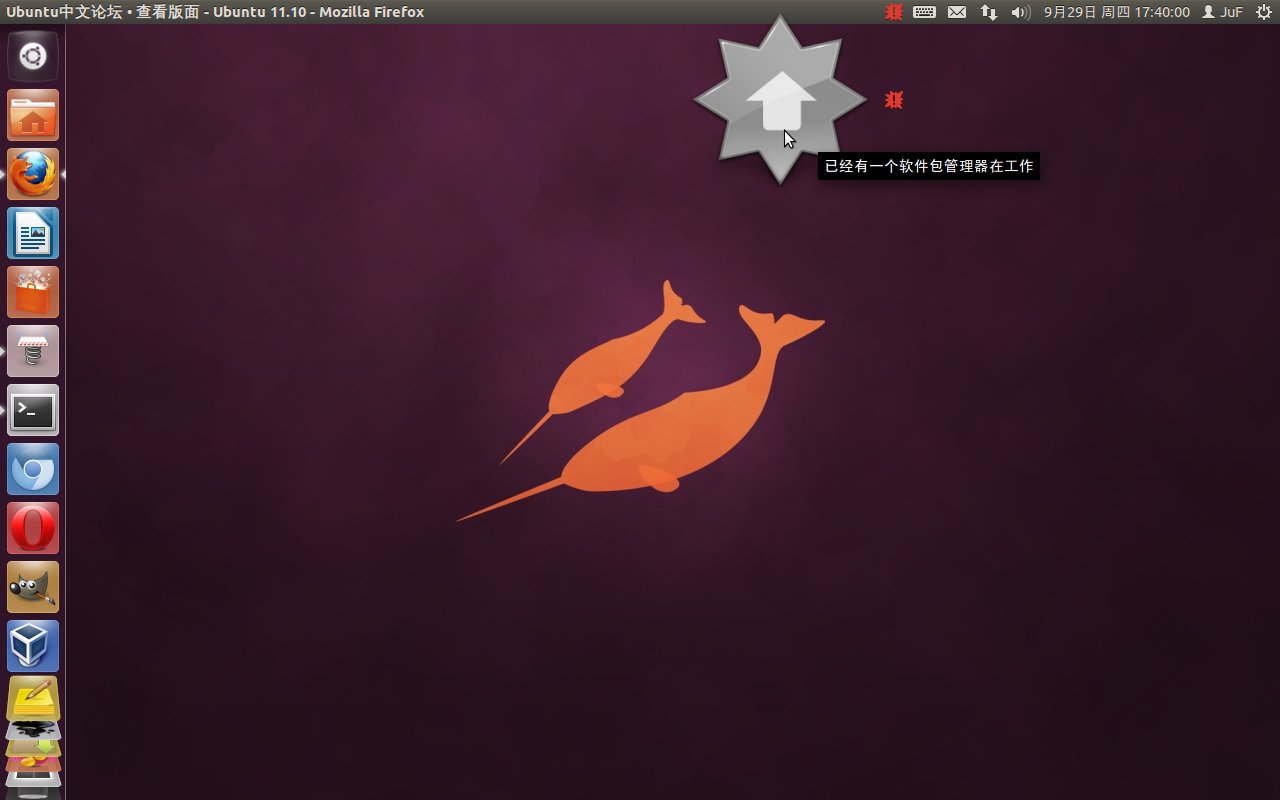Open the Ubuntu Dash home button
This screenshot has height=800, width=1280.
click(33, 56)
